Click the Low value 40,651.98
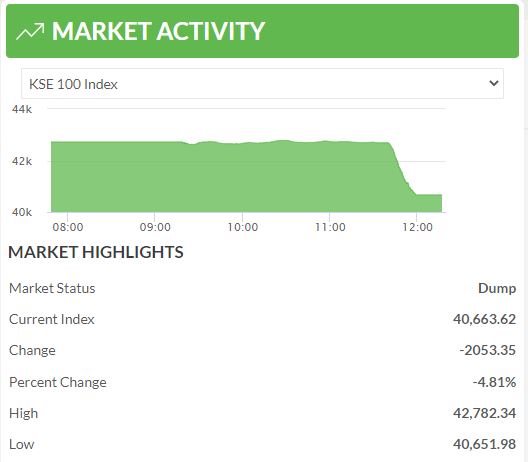 (484, 444)
